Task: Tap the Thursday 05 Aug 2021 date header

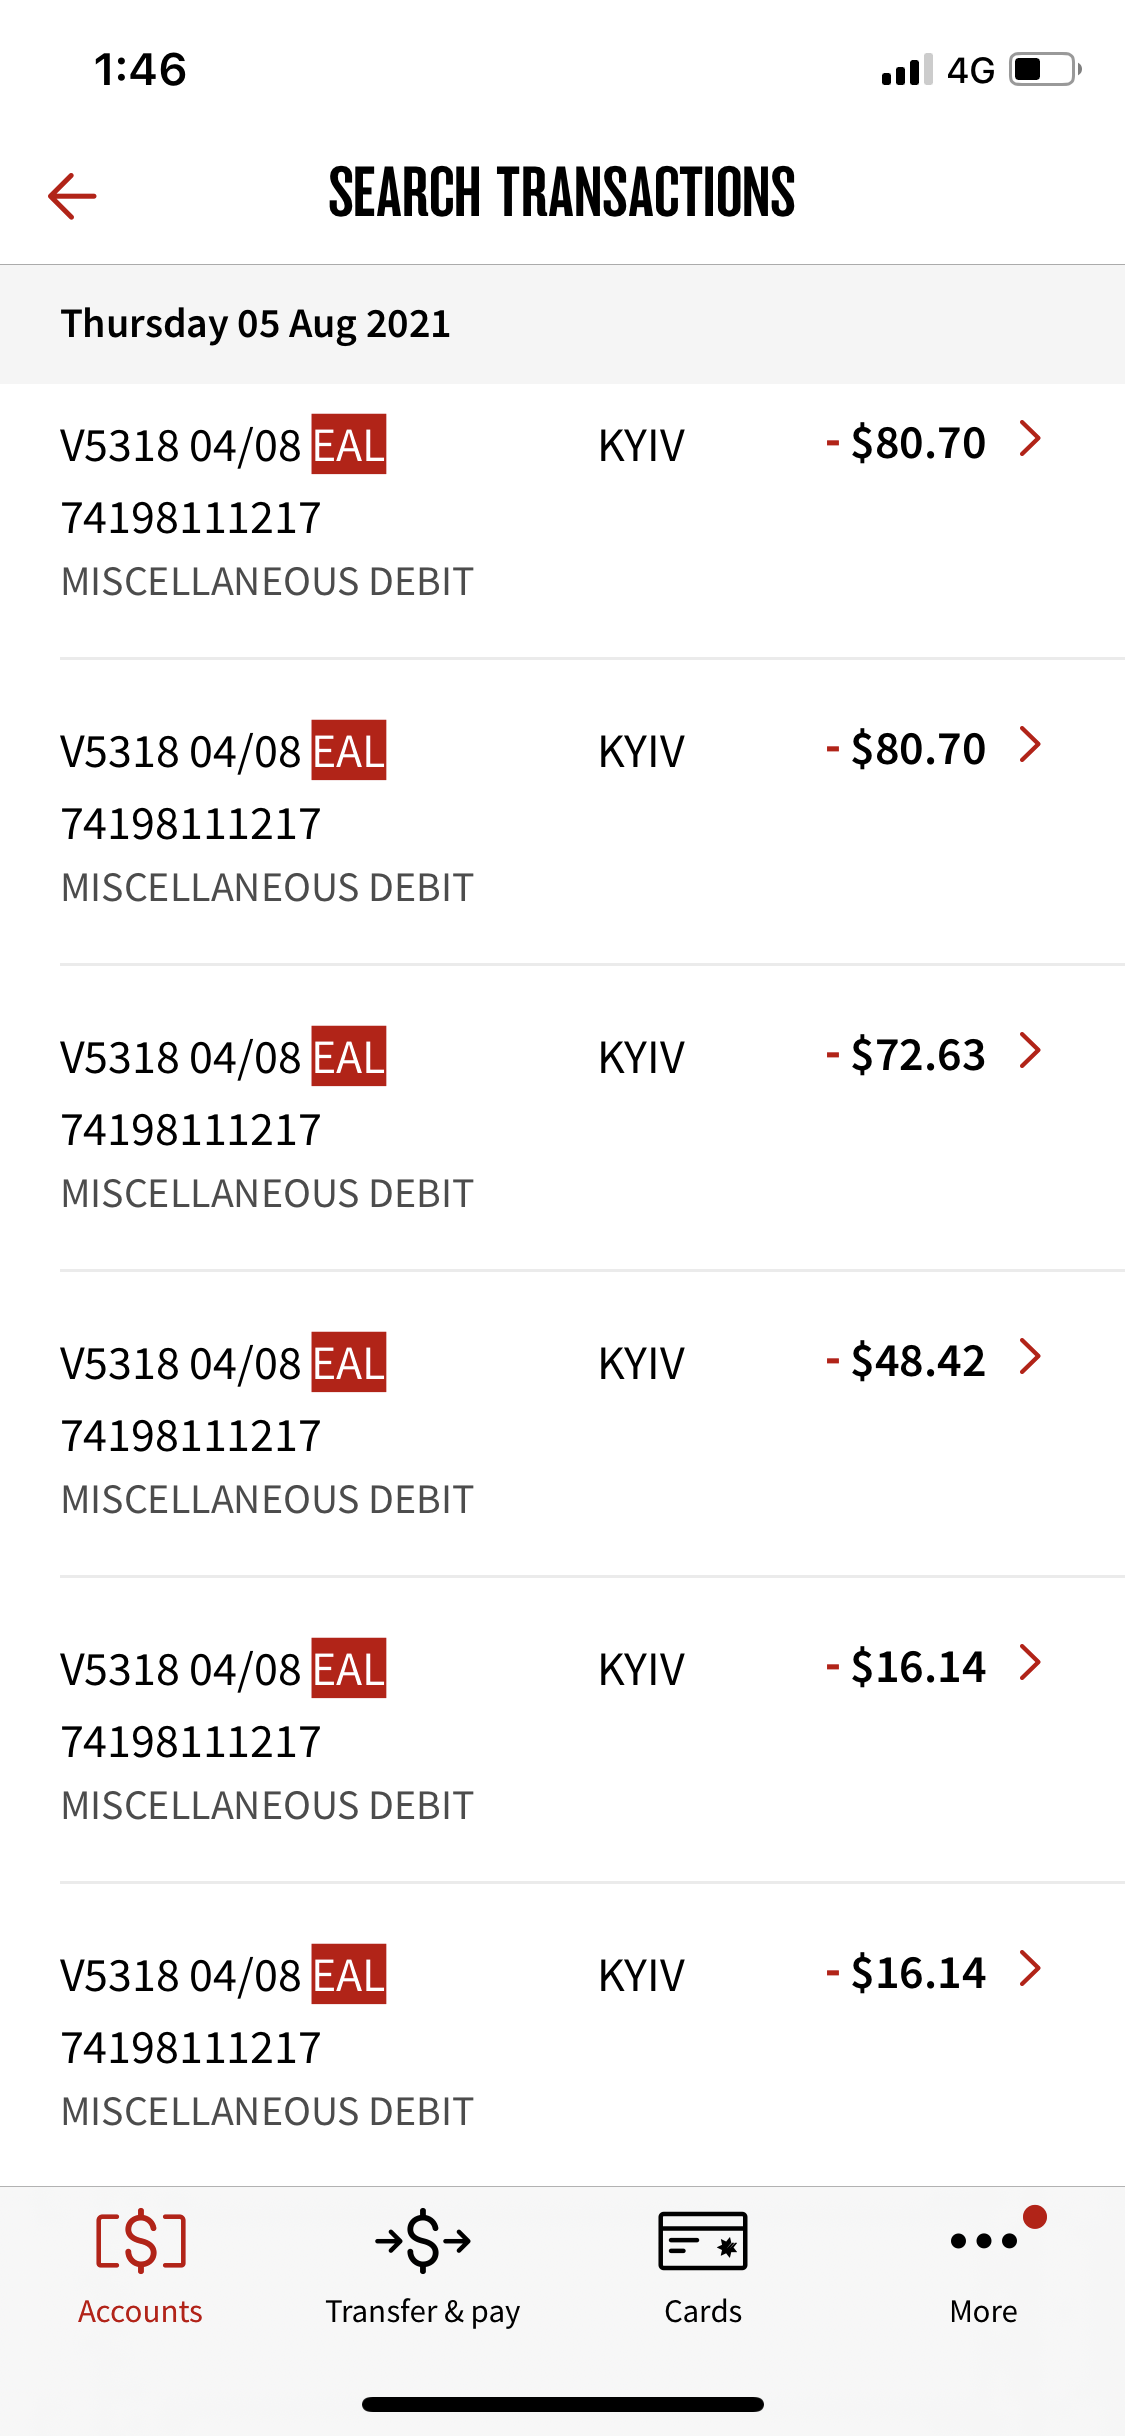Action: [256, 324]
